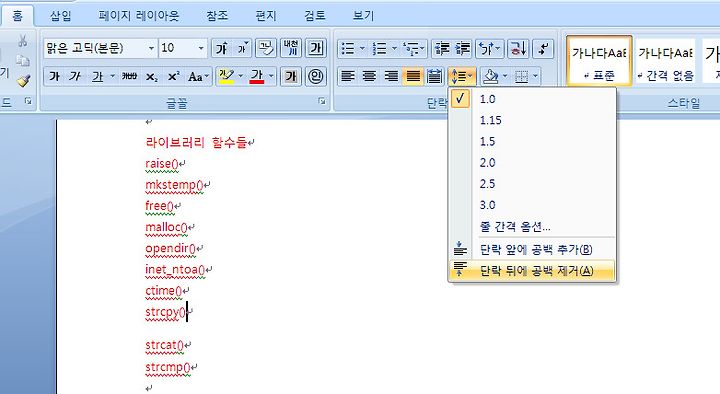This screenshot has width=720, height=394.
Task: Click the phonetic guide icon
Action: pyautogui.click(x=291, y=48)
